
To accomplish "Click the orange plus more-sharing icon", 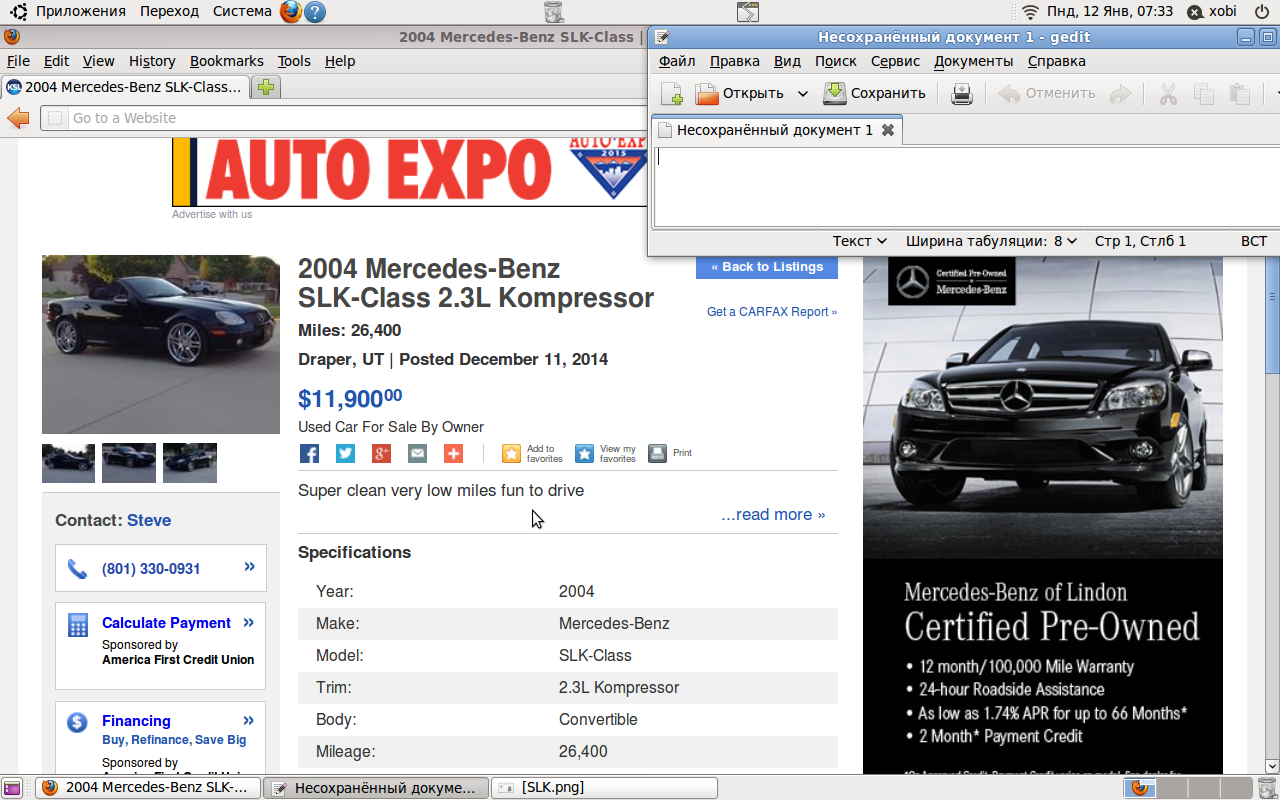I will tap(453, 454).
